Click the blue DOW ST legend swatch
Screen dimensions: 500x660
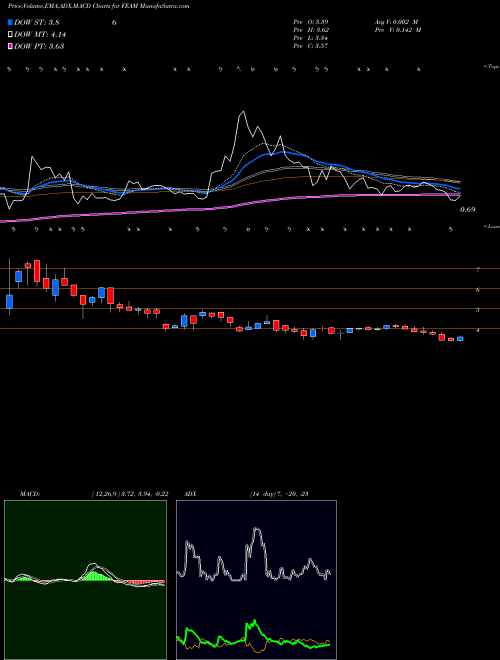[10, 22]
